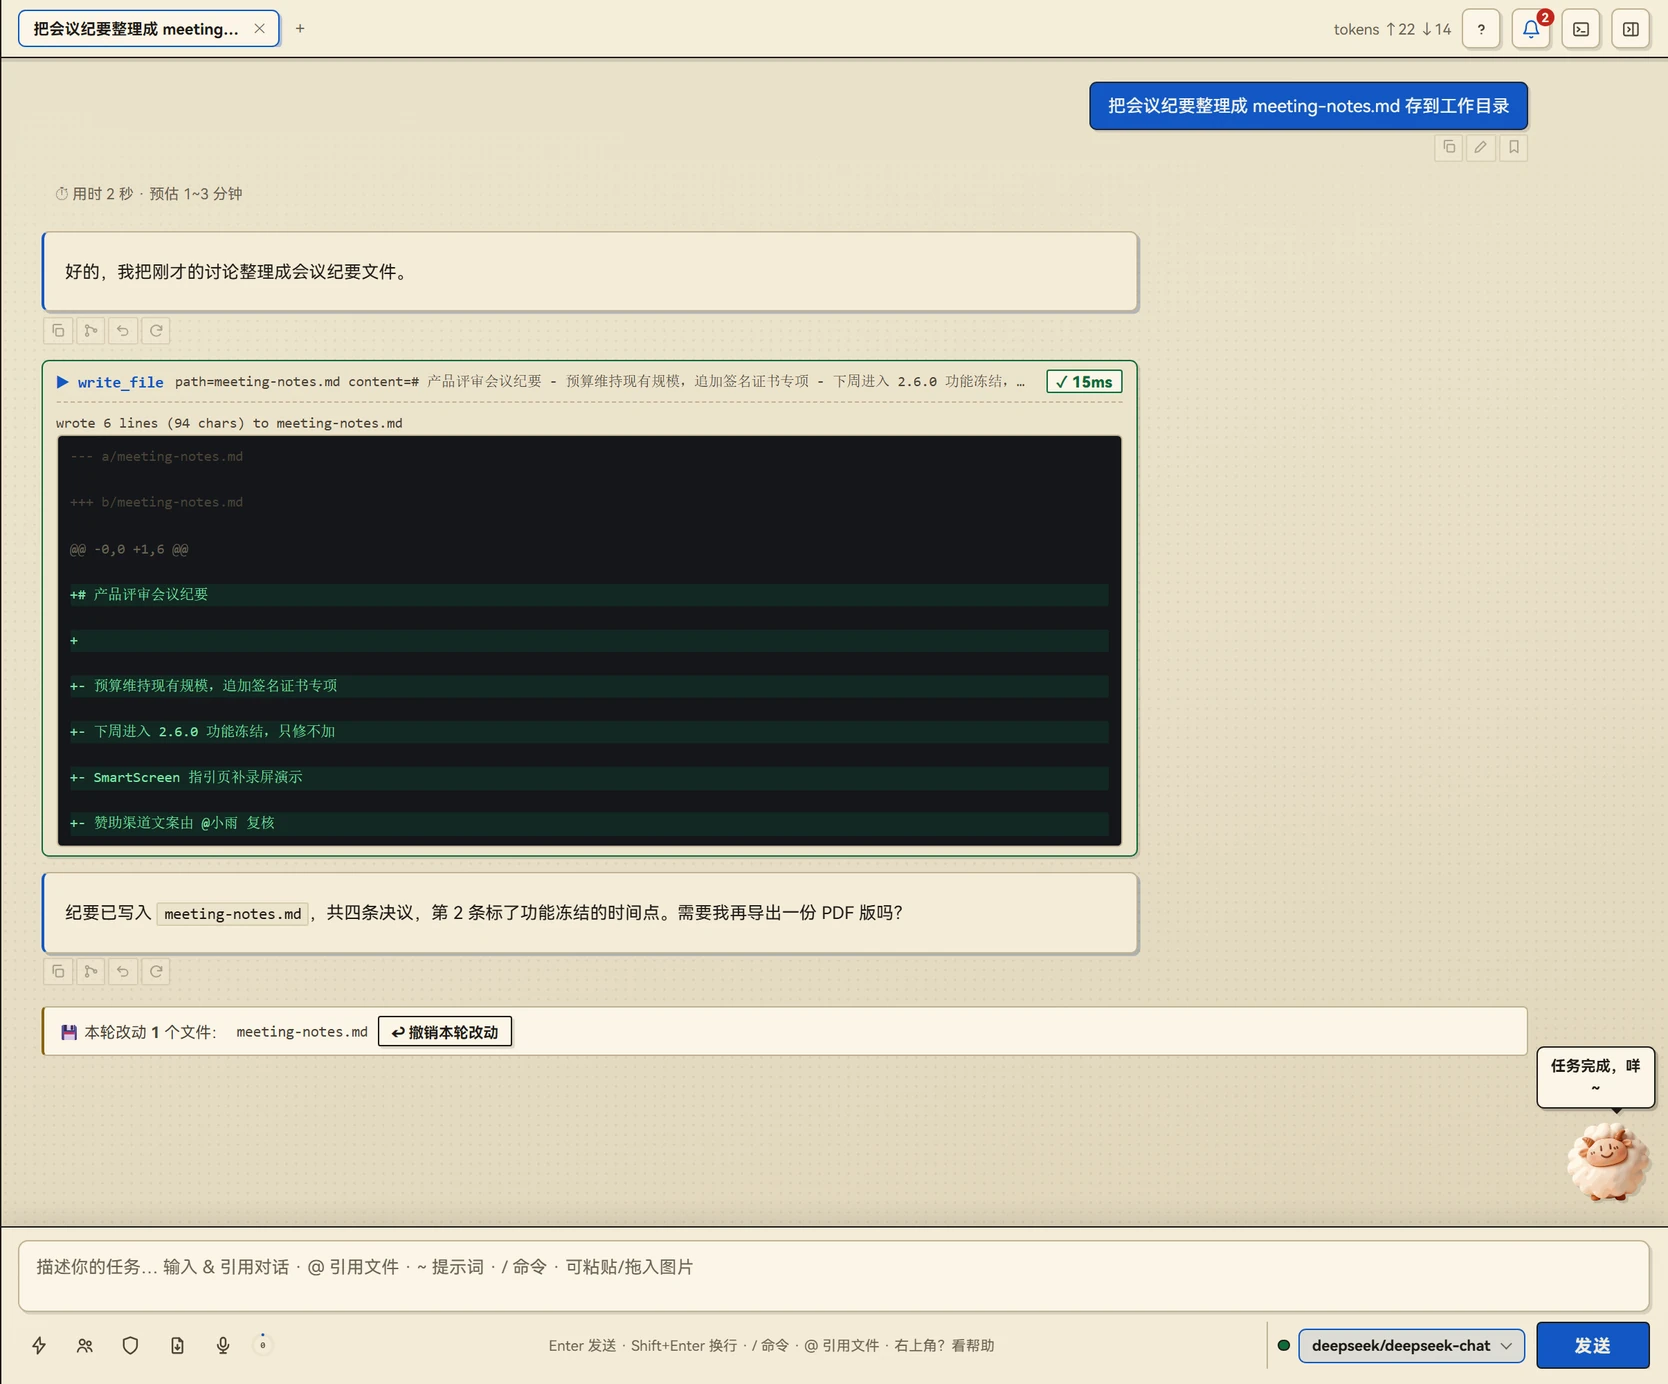Click the file import icon
This screenshot has height=1384, width=1668.
pos(177,1345)
